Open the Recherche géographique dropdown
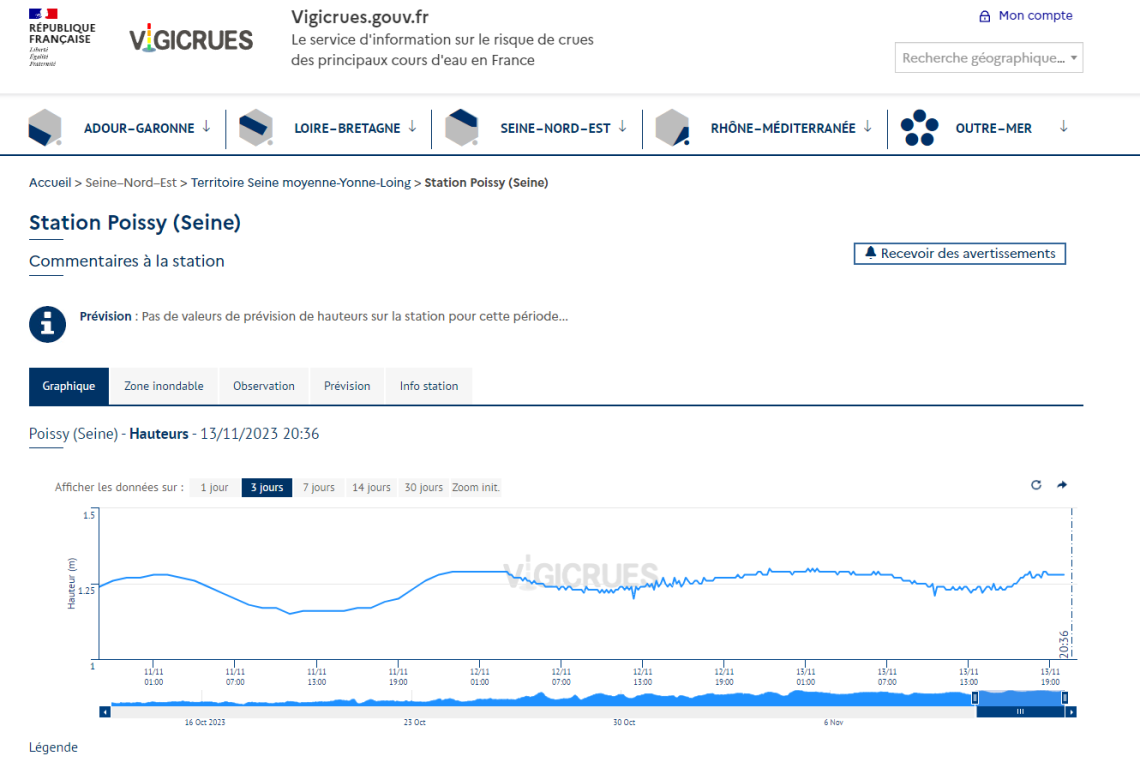 [x=989, y=57]
